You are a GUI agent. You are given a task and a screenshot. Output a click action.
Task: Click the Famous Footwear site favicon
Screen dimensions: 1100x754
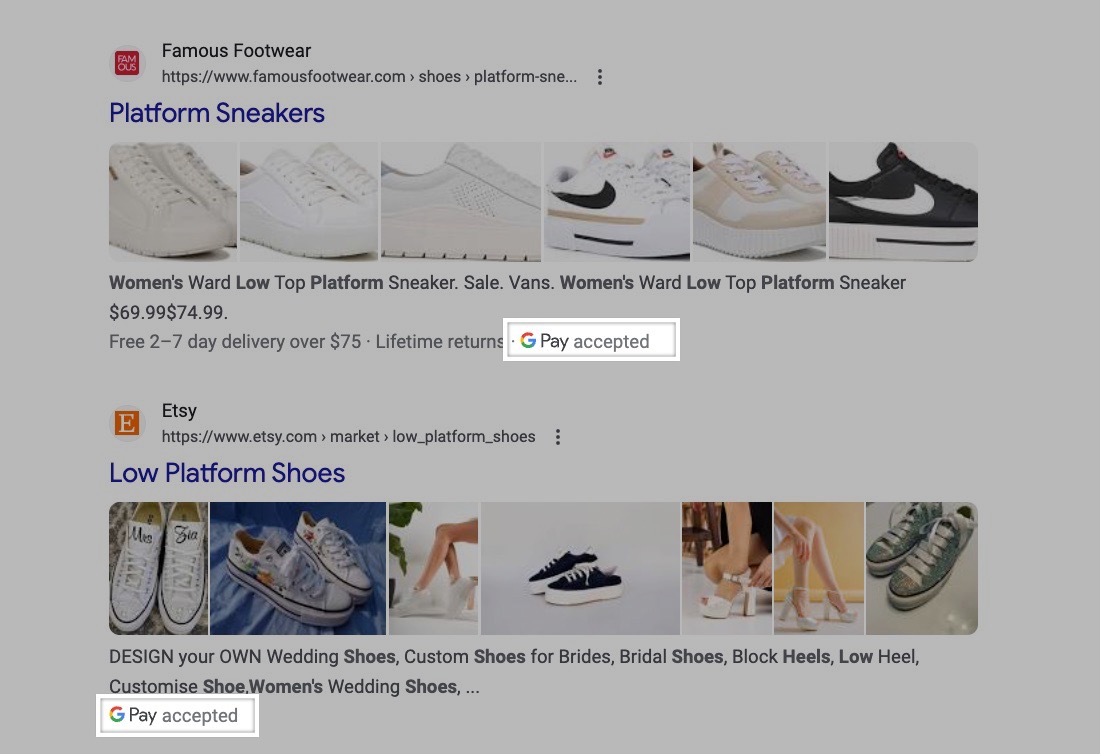coord(127,64)
